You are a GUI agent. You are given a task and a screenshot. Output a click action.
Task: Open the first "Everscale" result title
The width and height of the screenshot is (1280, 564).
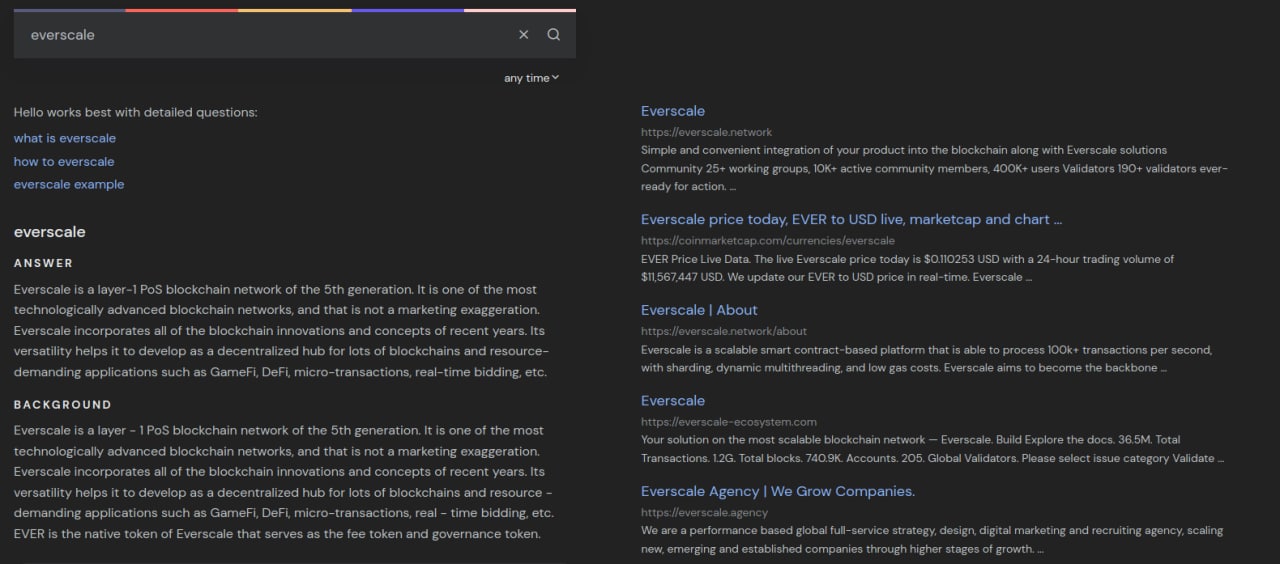pos(673,111)
